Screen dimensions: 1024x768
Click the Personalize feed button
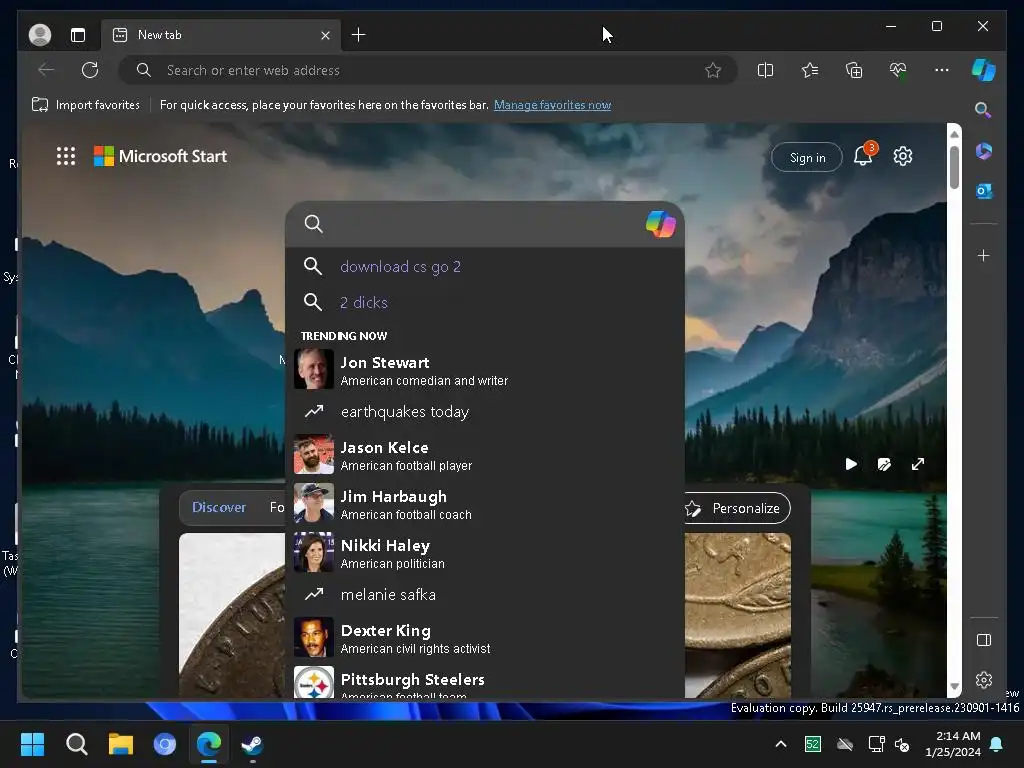click(x=737, y=508)
